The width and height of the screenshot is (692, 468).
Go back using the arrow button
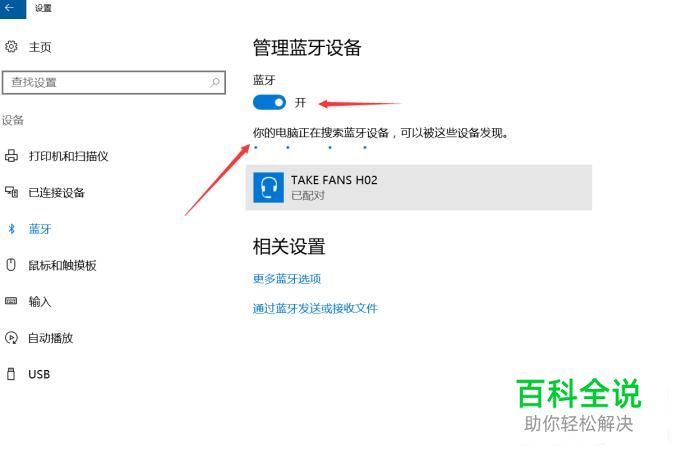(12, 9)
